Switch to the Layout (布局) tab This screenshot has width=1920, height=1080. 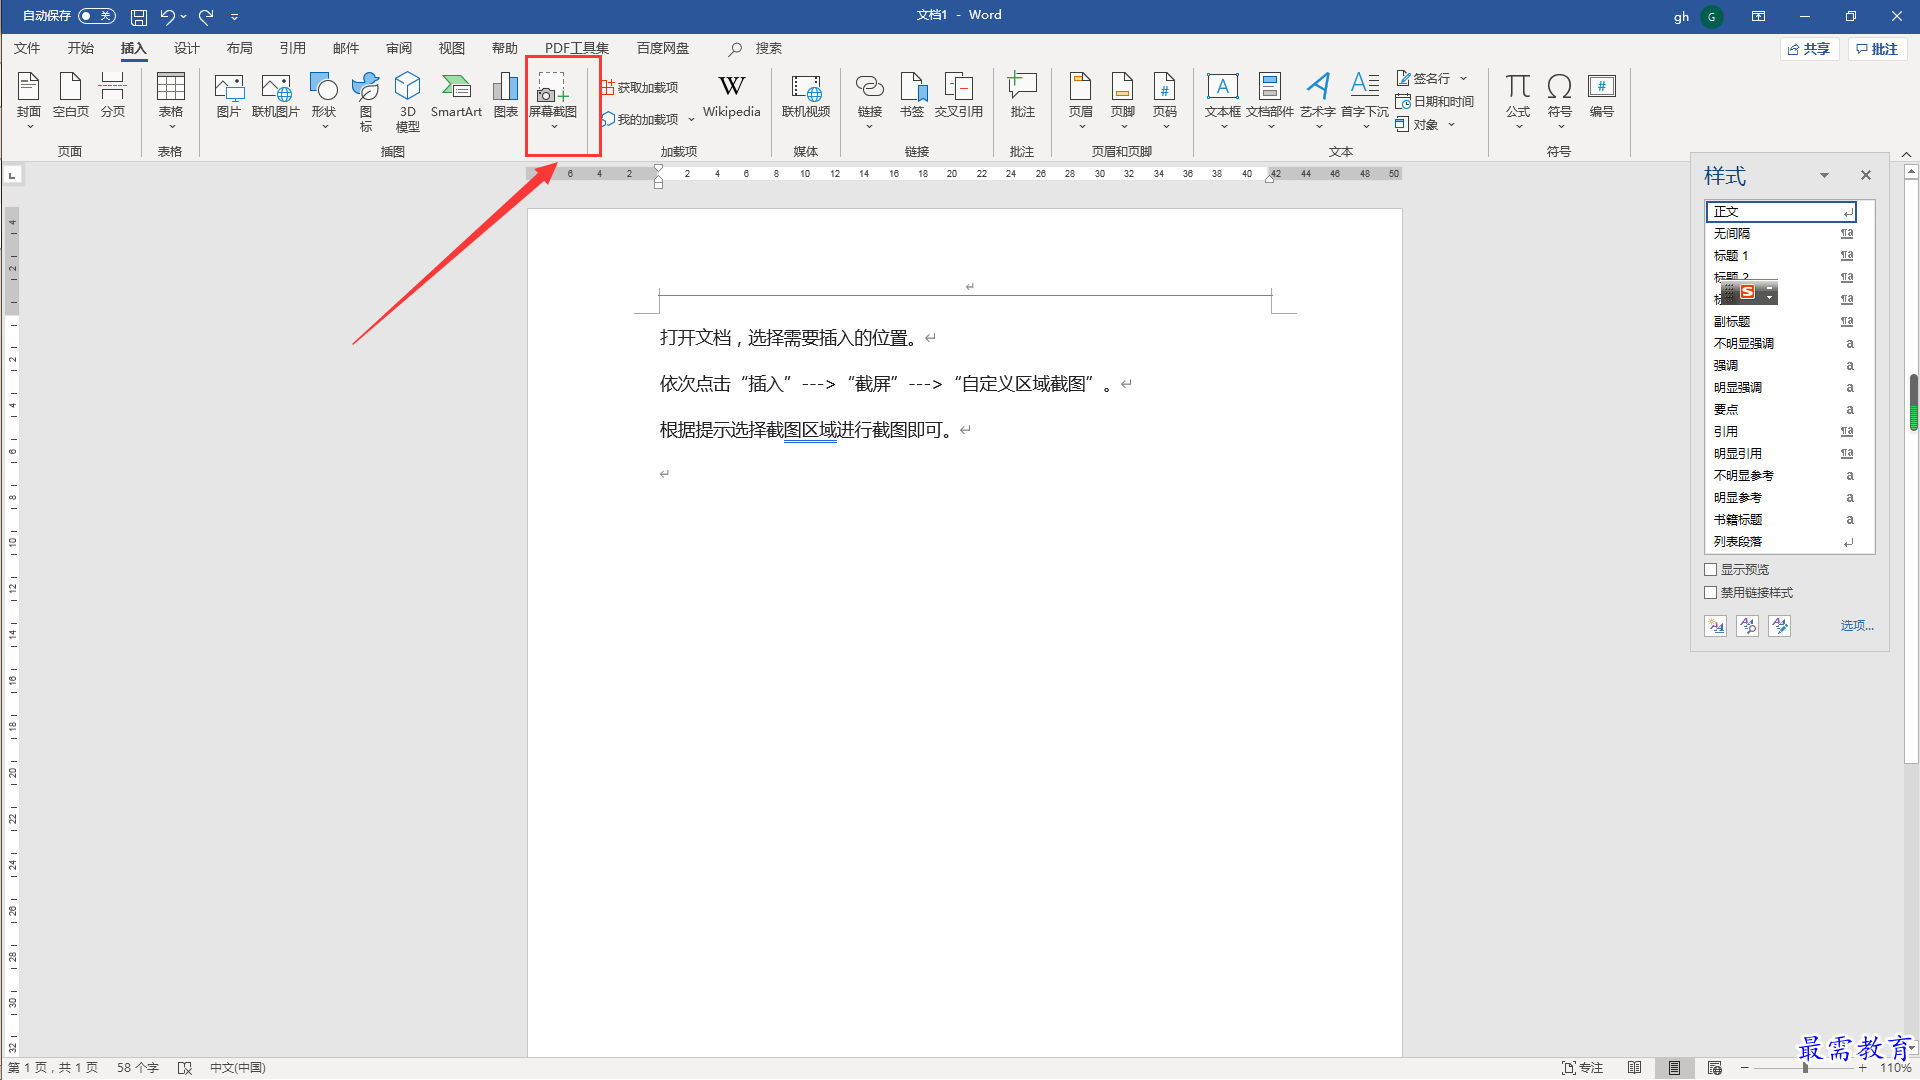click(239, 48)
